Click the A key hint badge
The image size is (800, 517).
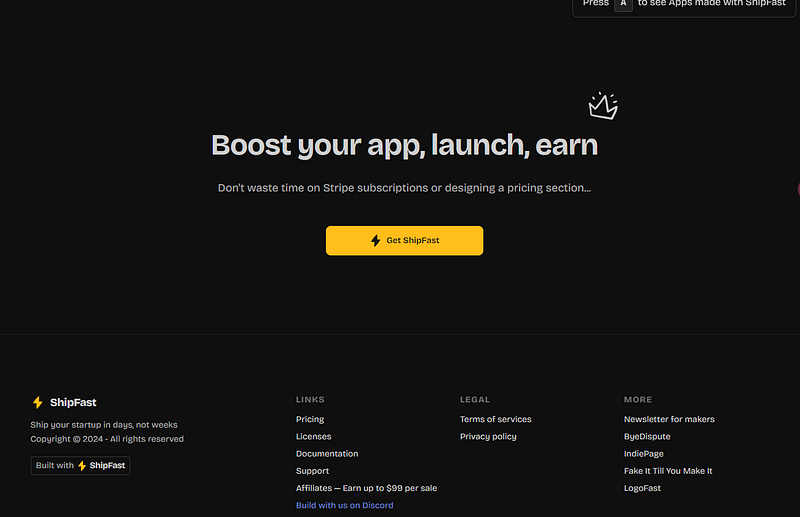(x=623, y=4)
